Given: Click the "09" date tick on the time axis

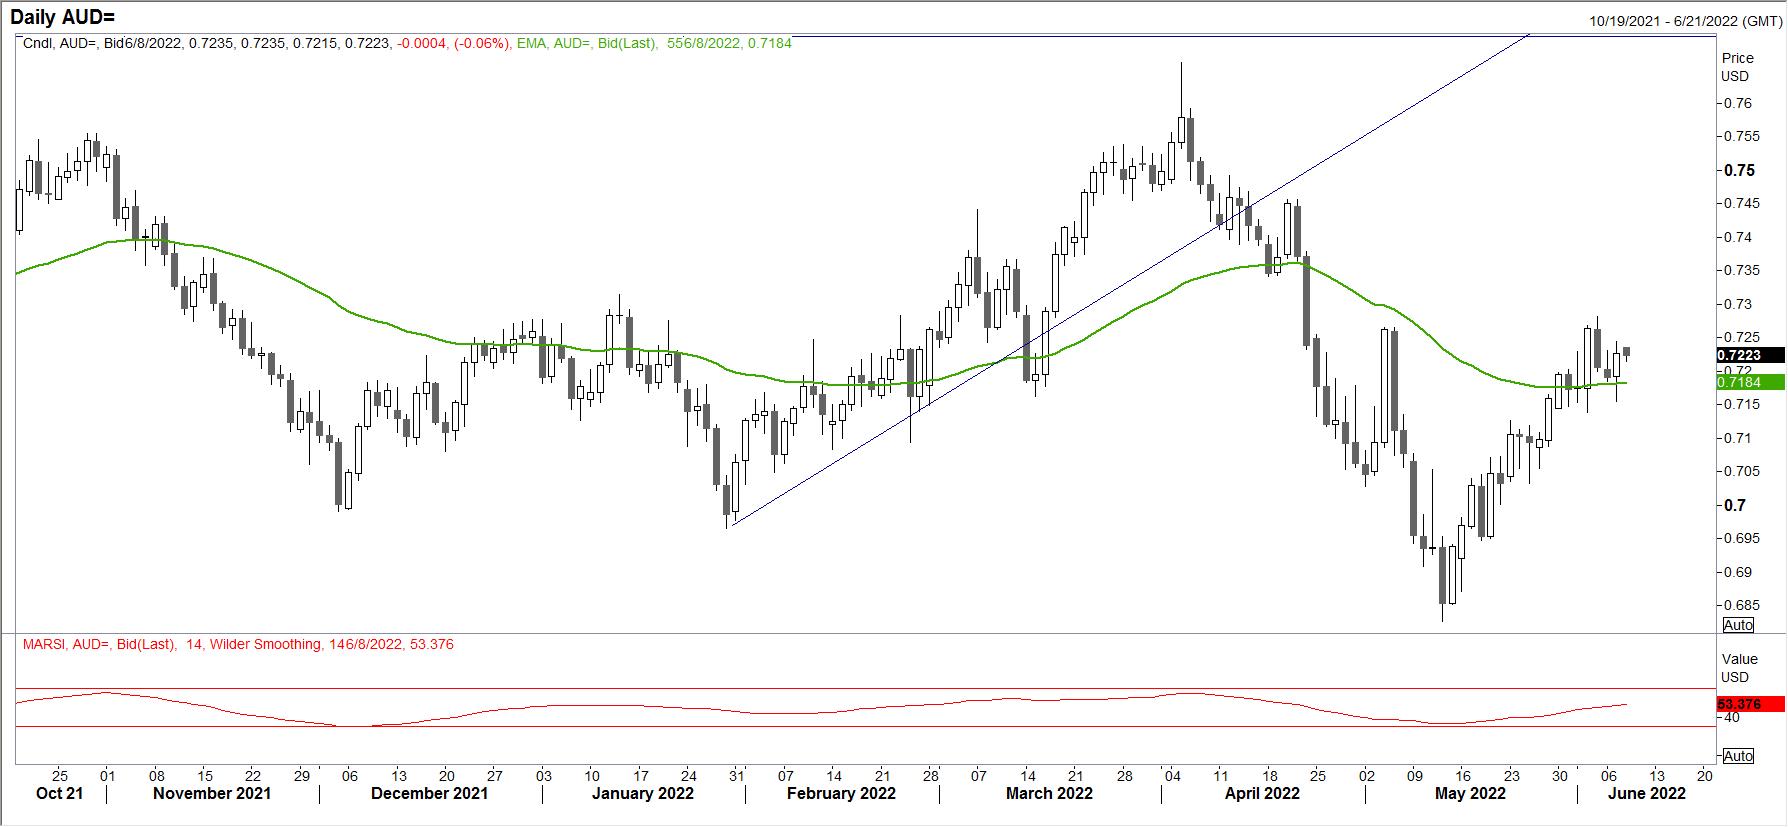Looking at the screenshot, I should coord(1415,775).
